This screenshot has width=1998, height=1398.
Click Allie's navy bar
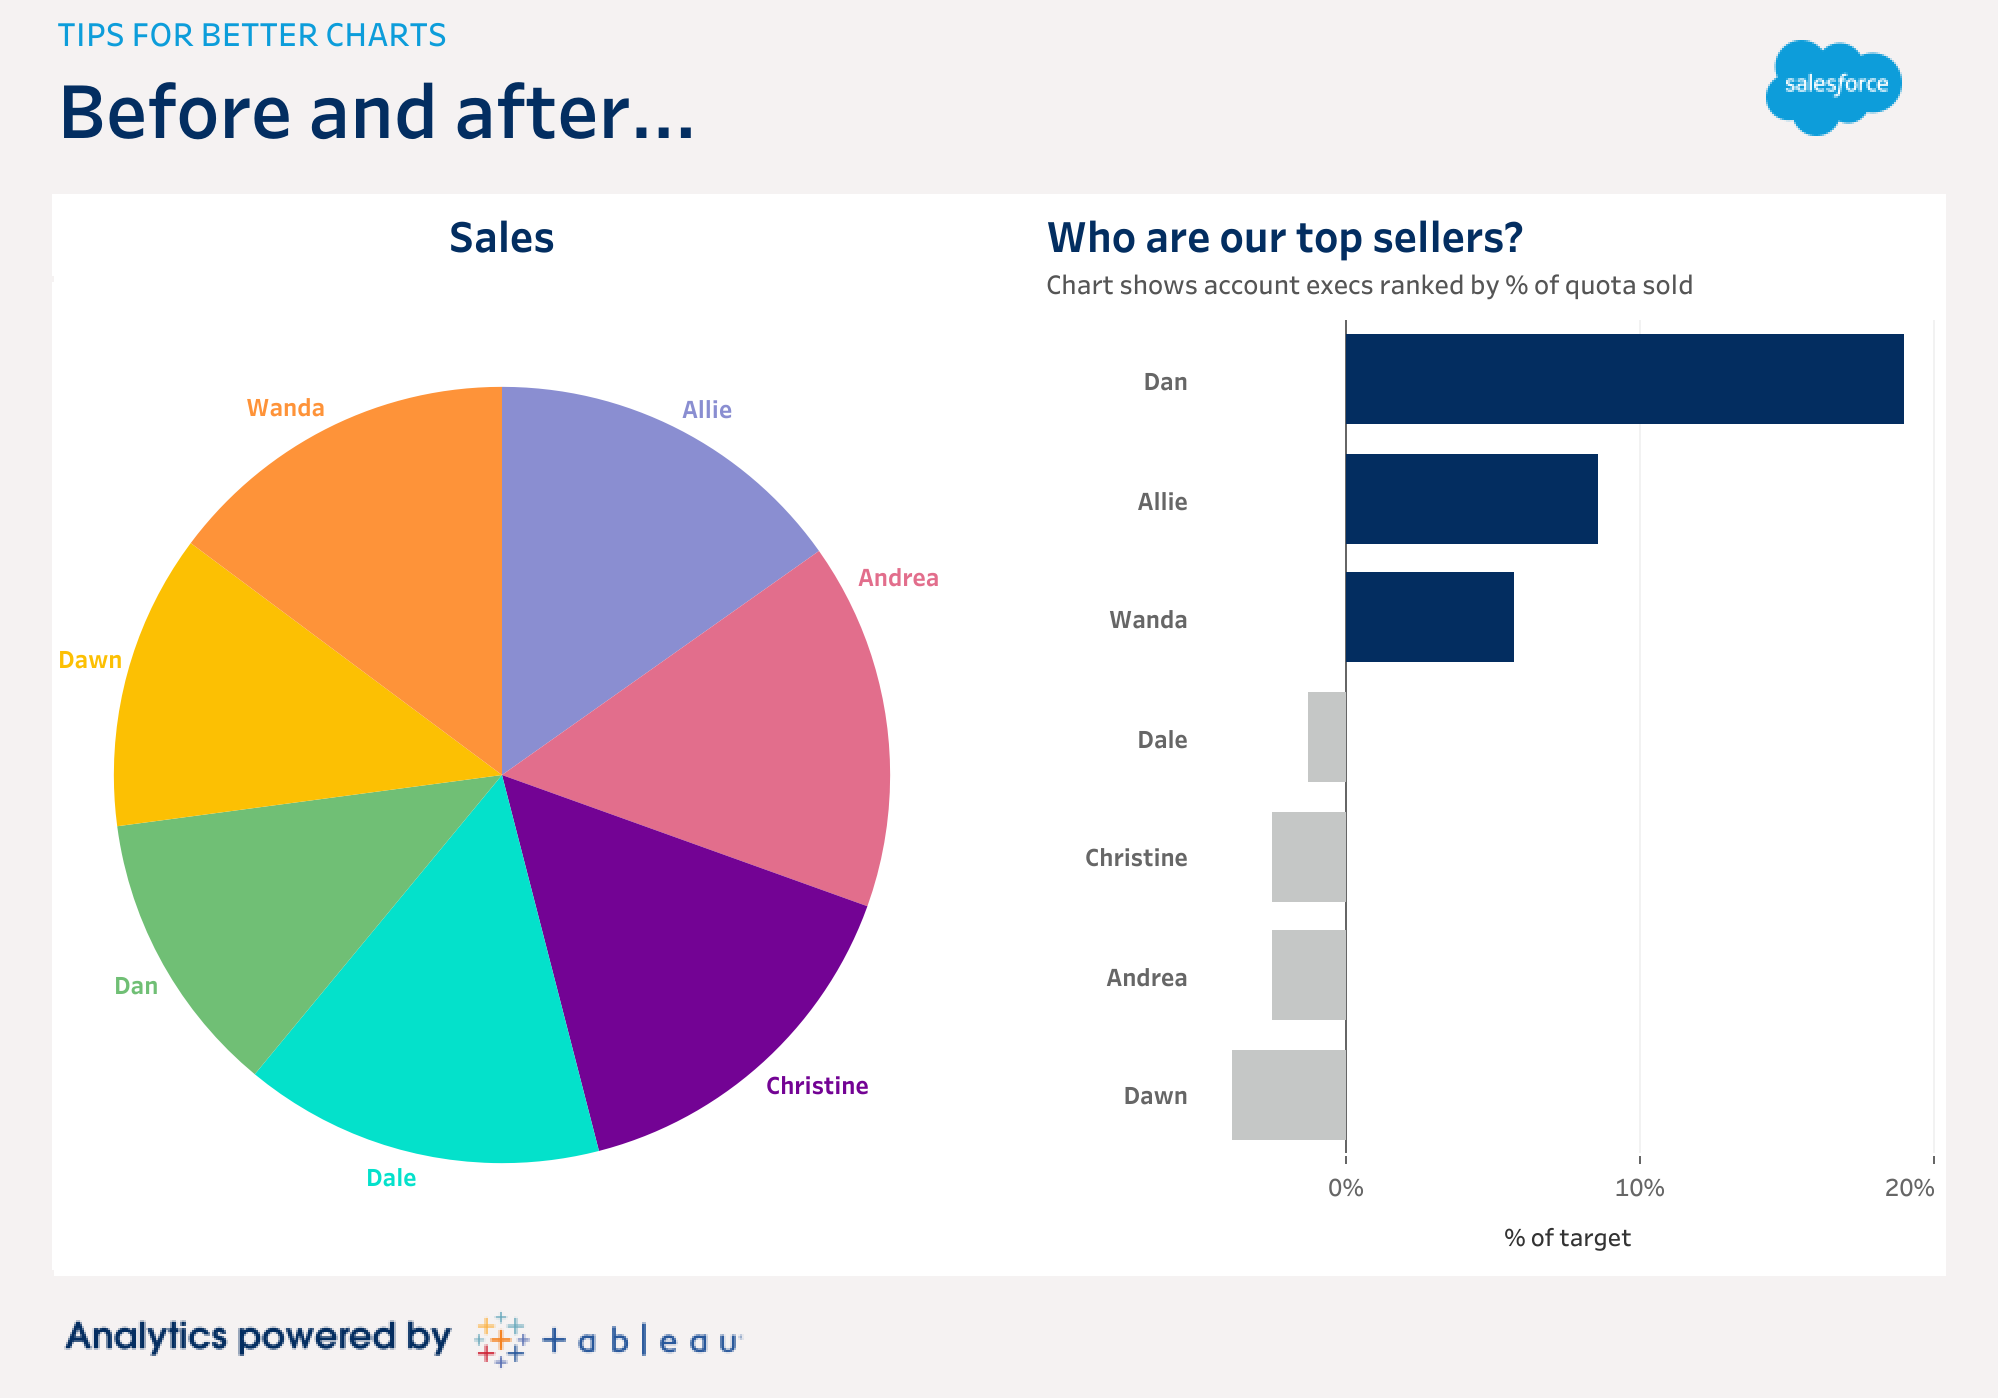coord(1471,499)
